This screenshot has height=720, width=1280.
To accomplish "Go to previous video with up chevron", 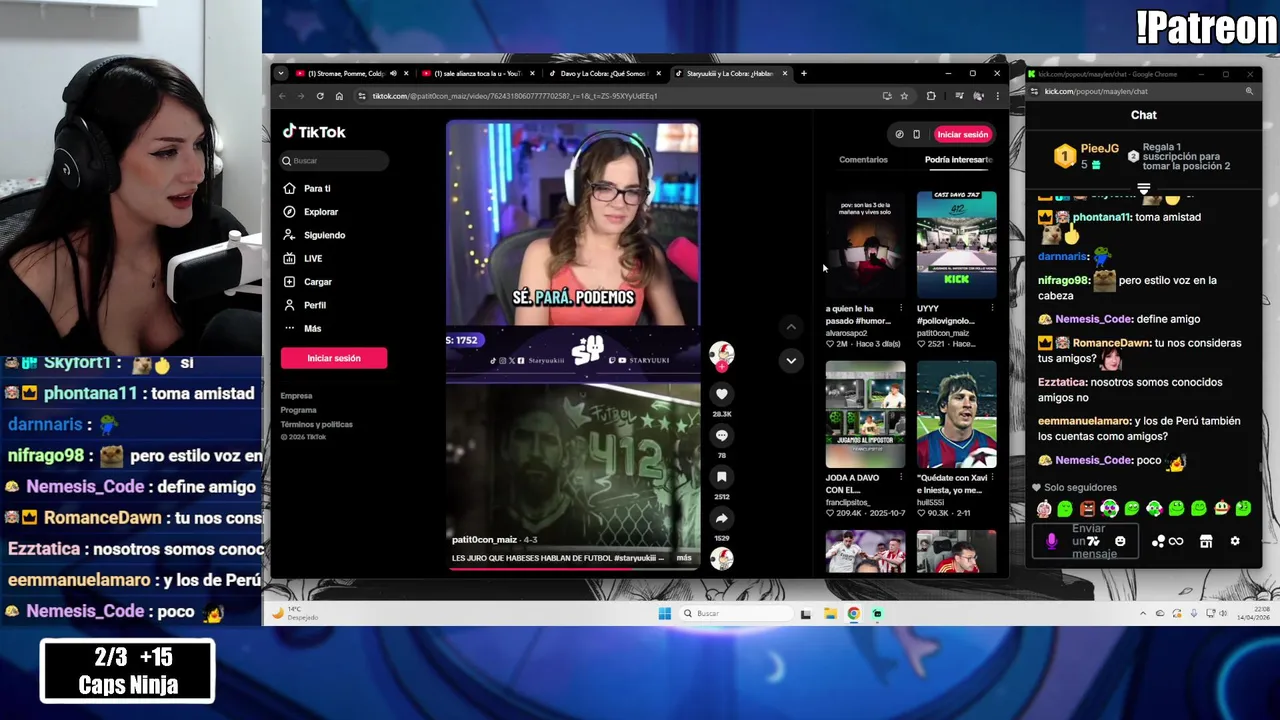I will coord(791,327).
